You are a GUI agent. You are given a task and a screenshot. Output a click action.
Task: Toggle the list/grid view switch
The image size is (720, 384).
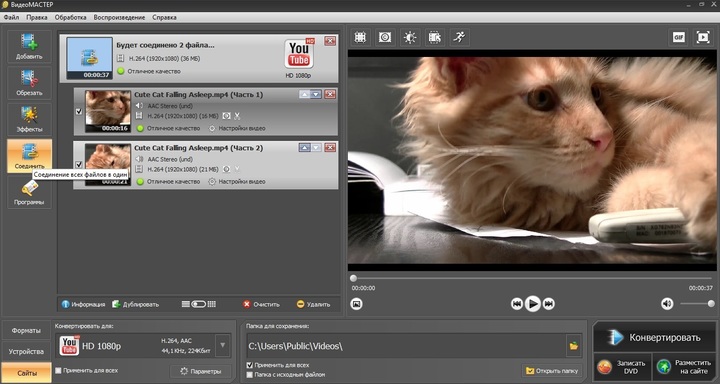point(198,304)
